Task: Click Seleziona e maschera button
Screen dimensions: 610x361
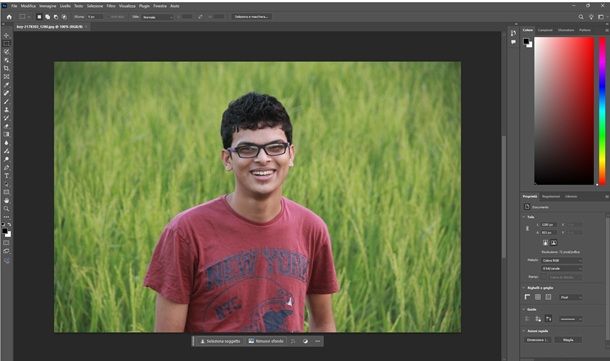Action: (x=252, y=17)
